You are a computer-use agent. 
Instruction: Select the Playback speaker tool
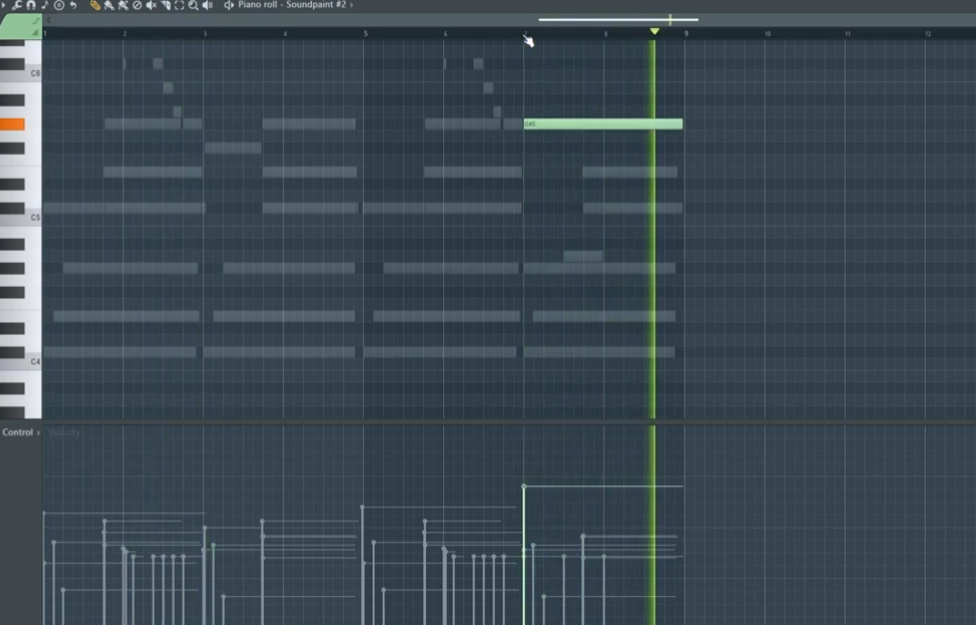tap(208, 5)
